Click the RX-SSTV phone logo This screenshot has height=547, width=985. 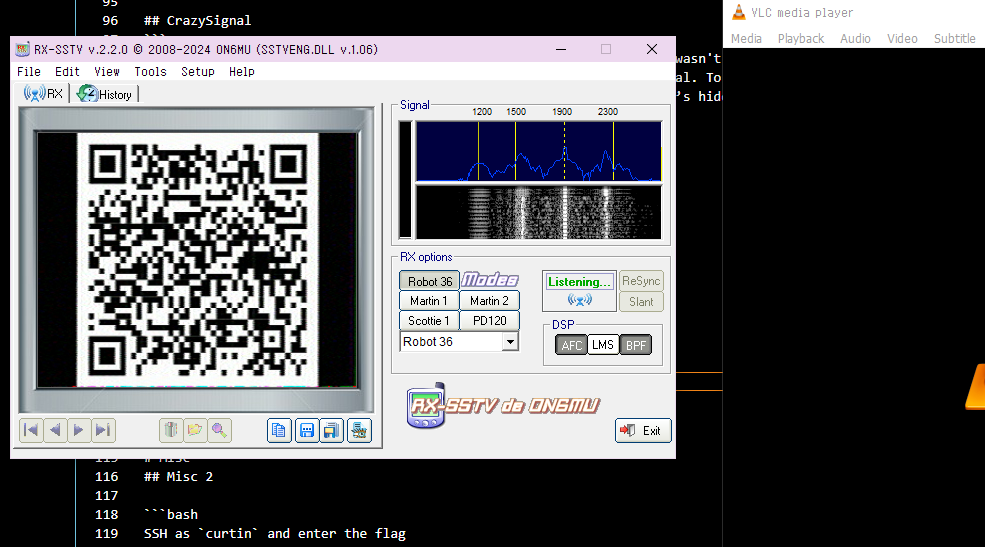pos(428,406)
